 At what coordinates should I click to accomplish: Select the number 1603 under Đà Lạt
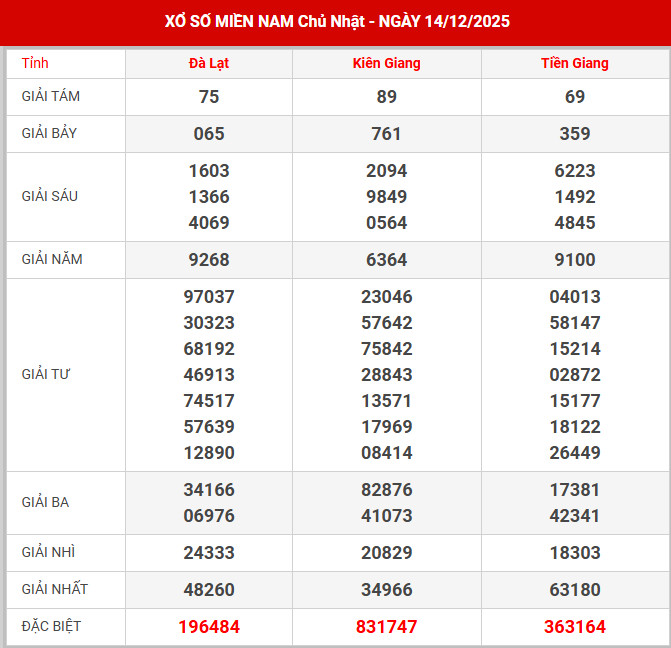click(x=209, y=171)
